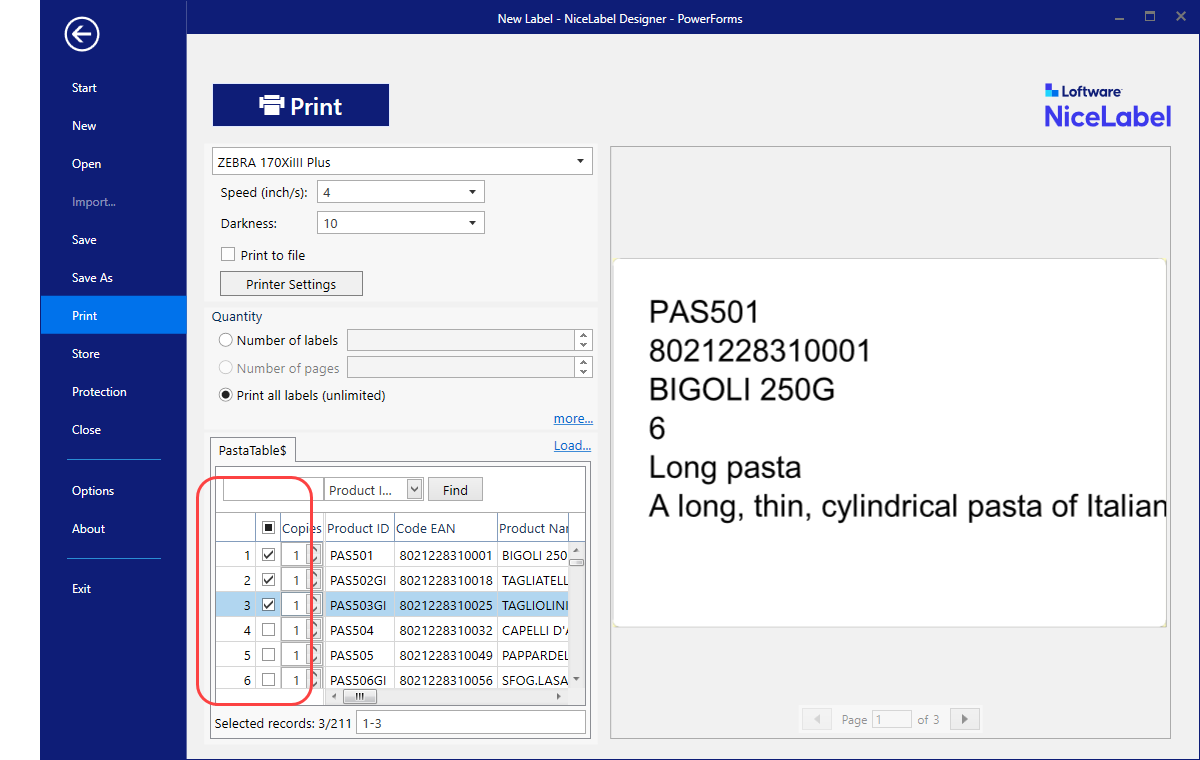Uncheck the checkbox for row PAS501
This screenshot has height=760, width=1200.
(268, 554)
